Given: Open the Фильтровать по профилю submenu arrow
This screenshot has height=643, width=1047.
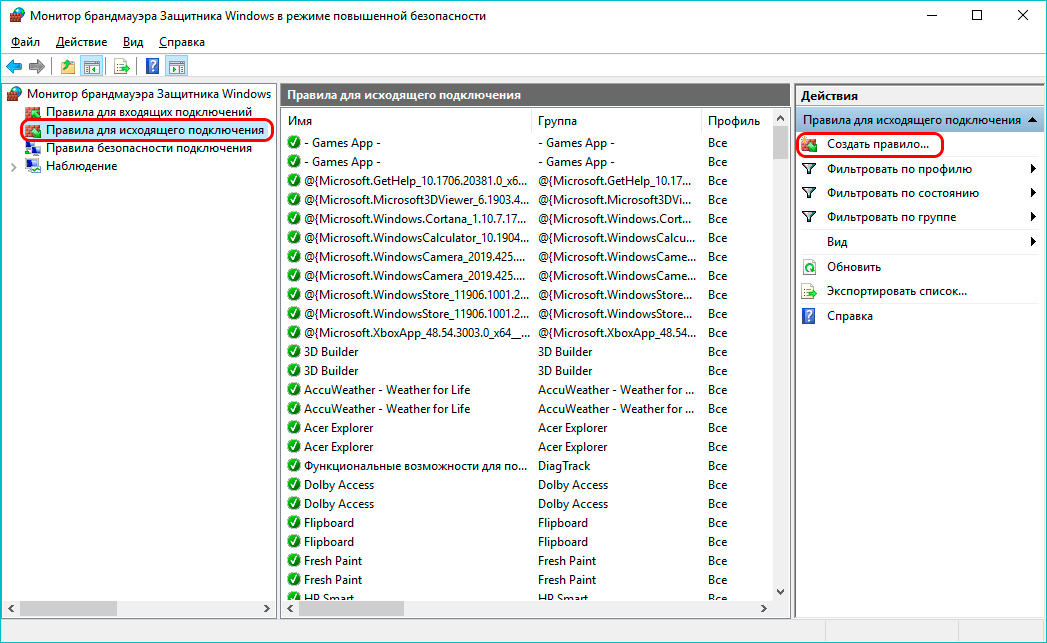Looking at the screenshot, I should pos(1033,169).
